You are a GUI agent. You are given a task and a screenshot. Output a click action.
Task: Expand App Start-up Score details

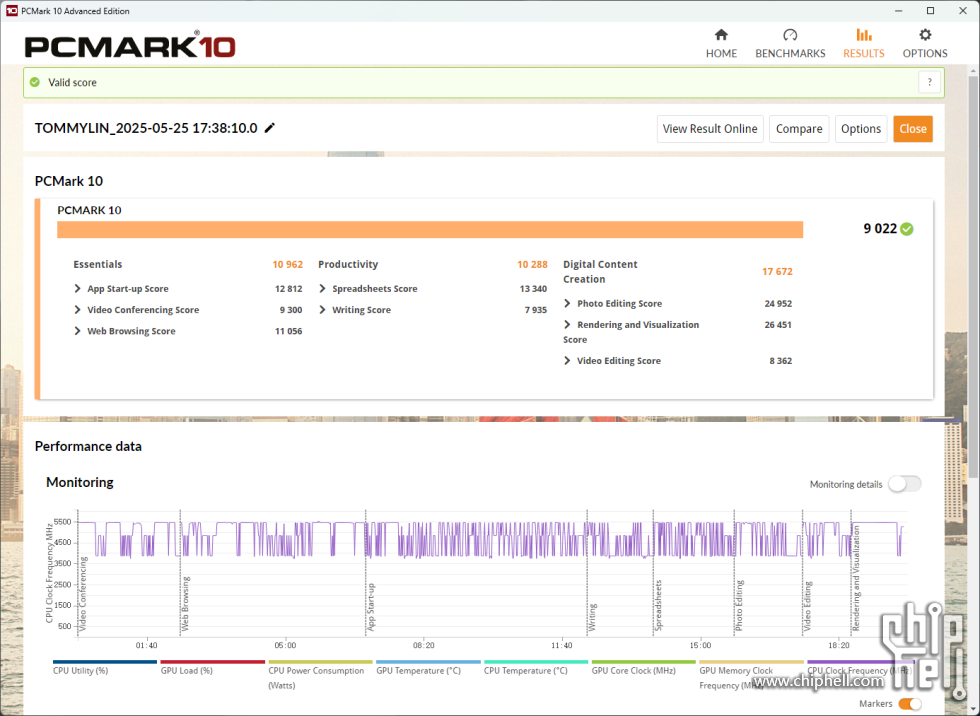[77, 289]
